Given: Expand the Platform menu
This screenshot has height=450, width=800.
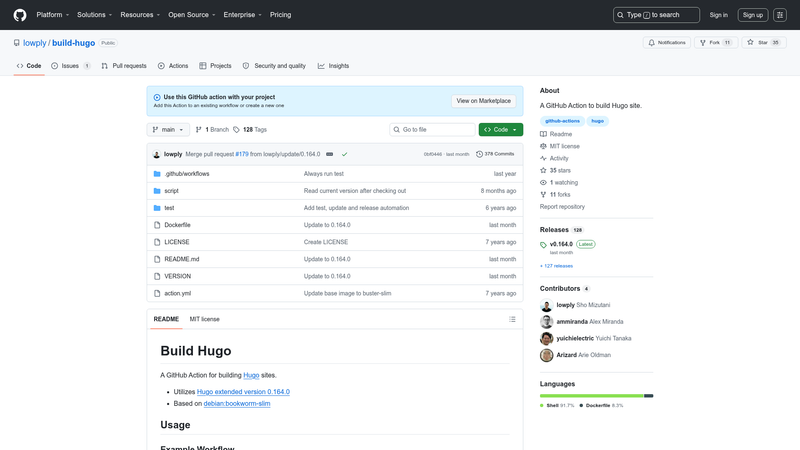Looking at the screenshot, I should [x=53, y=15].
